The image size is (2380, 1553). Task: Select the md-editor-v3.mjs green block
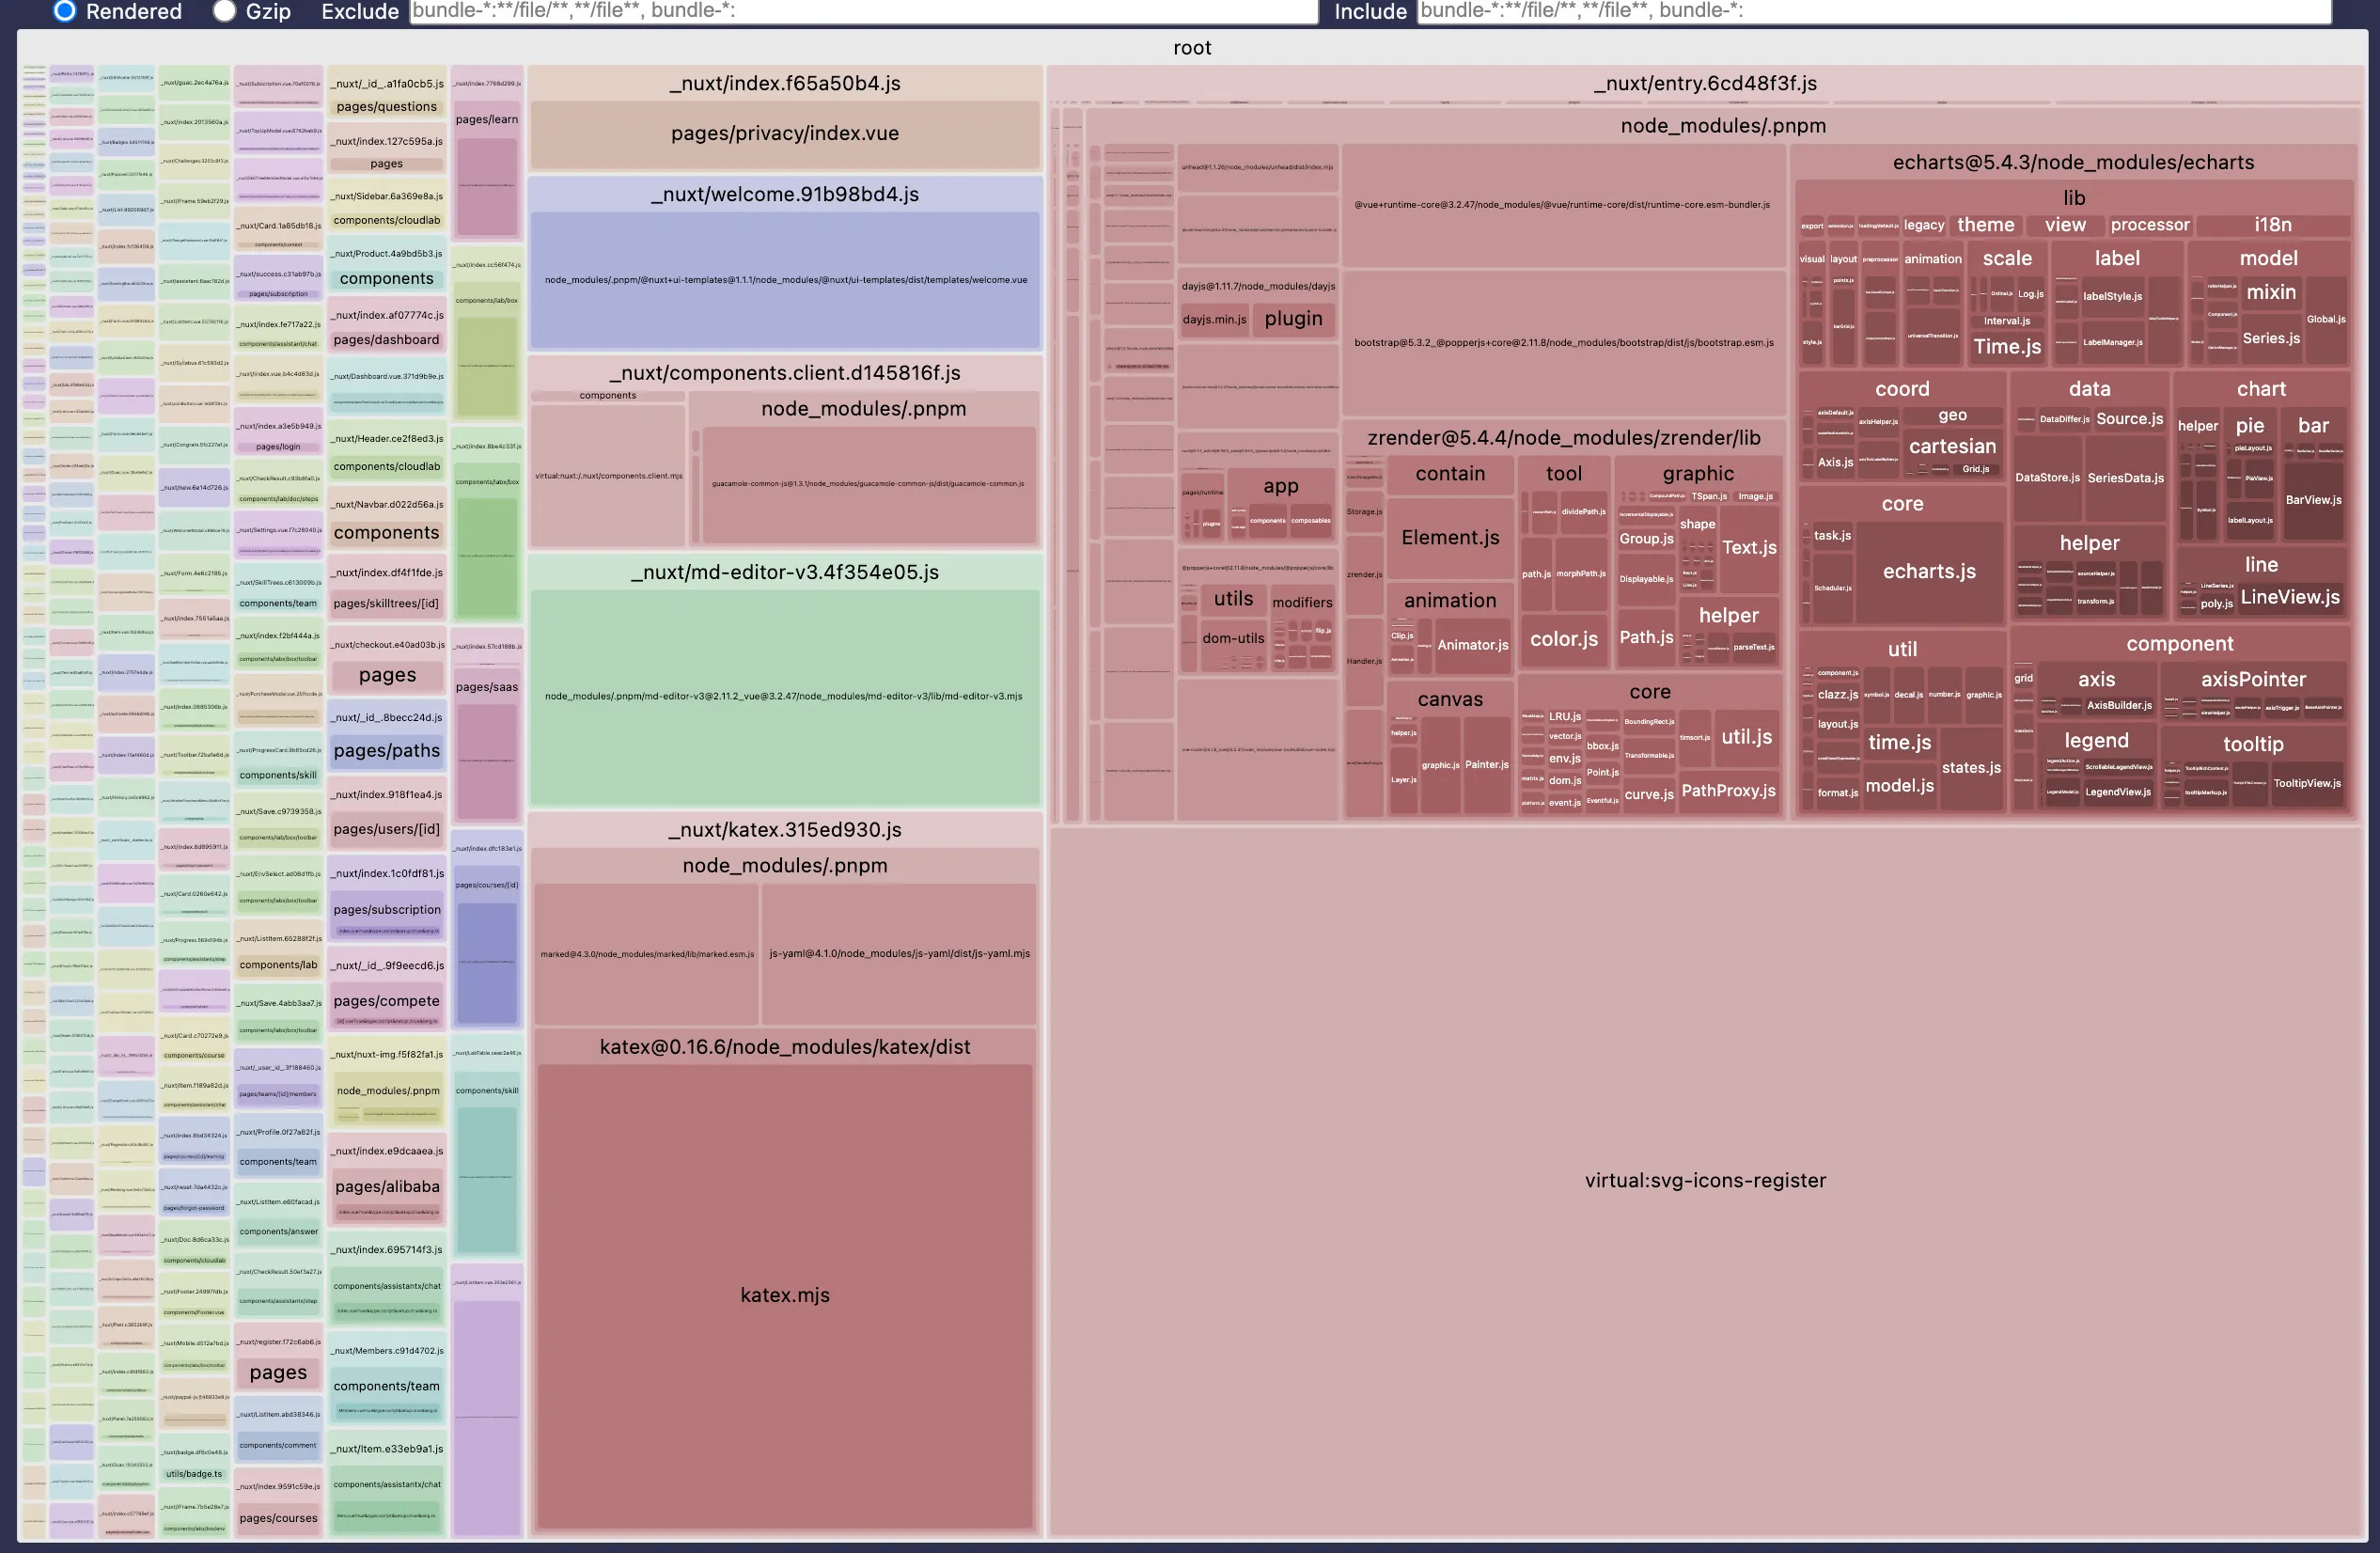coord(785,696)
